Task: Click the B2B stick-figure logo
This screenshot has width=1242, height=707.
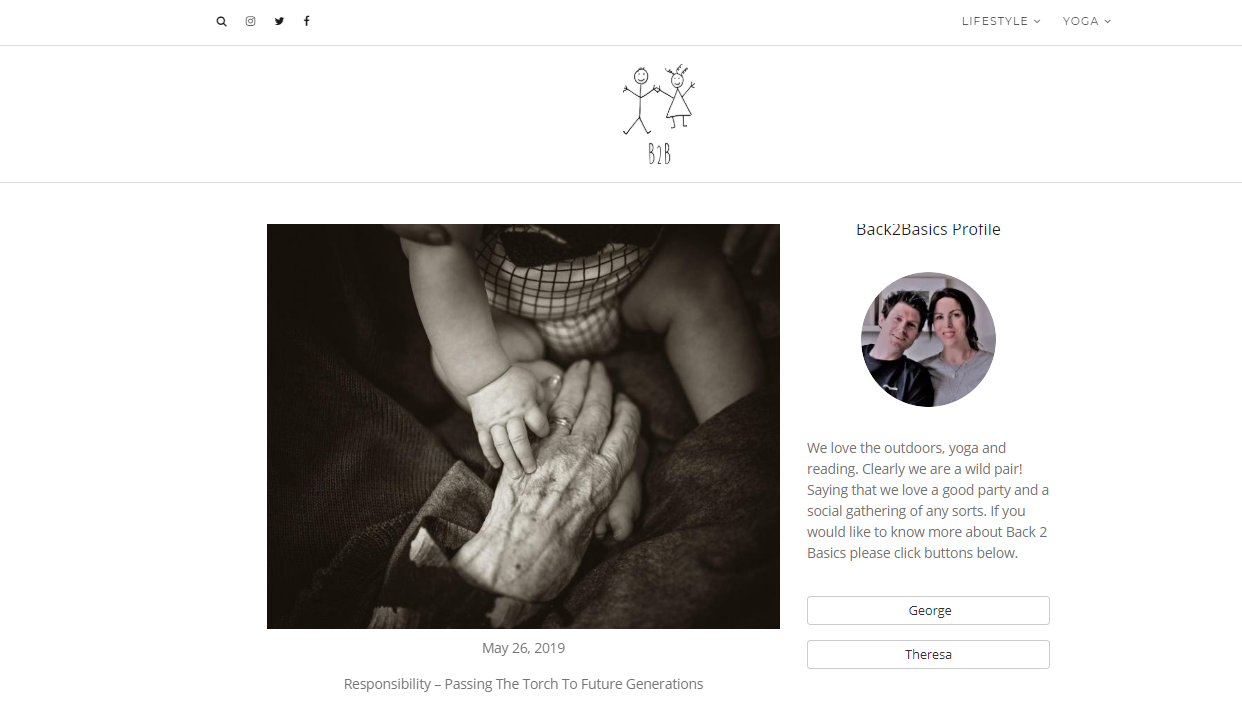Action: click(x=658, y=114)
